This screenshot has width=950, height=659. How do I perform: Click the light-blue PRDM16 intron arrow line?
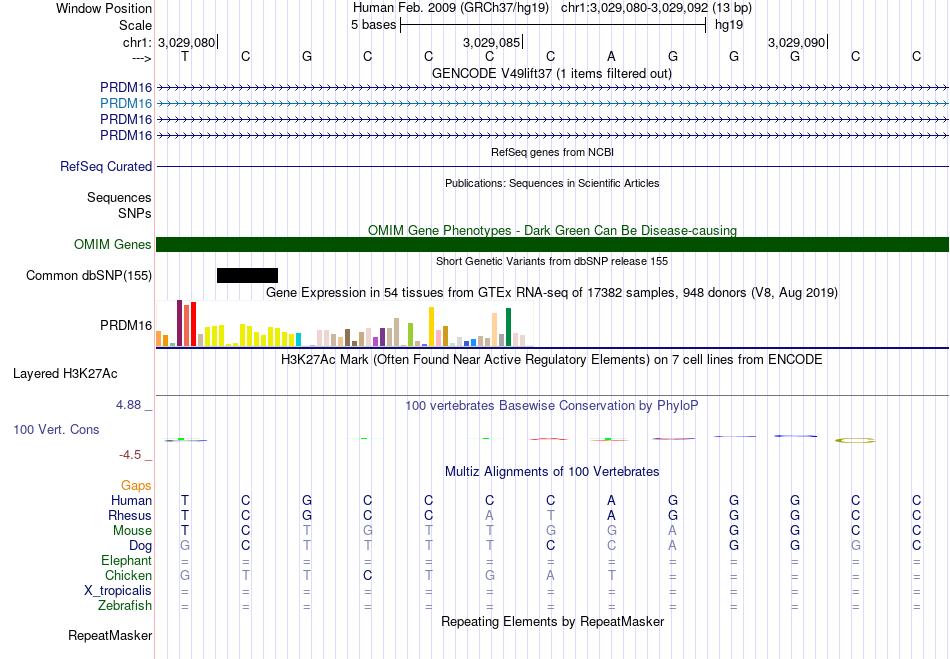point(552,104)
